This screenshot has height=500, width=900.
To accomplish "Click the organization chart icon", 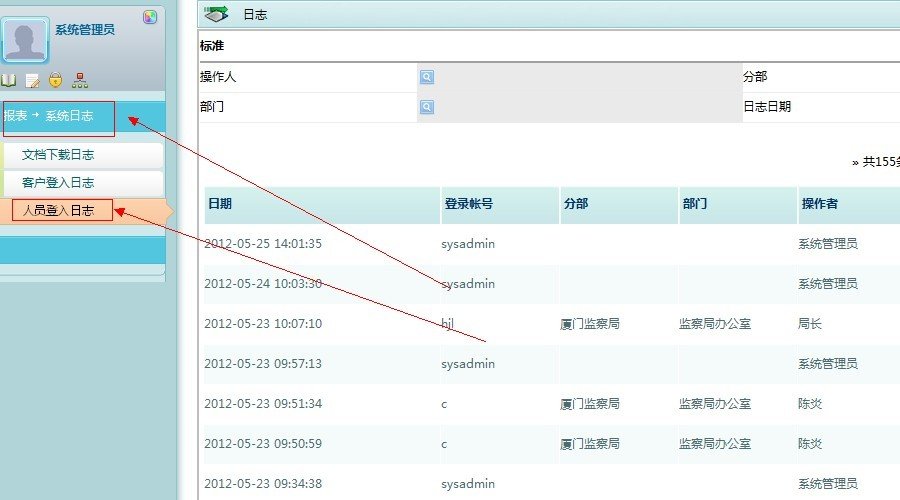I will pyautogui.click(x=80, y=80).
